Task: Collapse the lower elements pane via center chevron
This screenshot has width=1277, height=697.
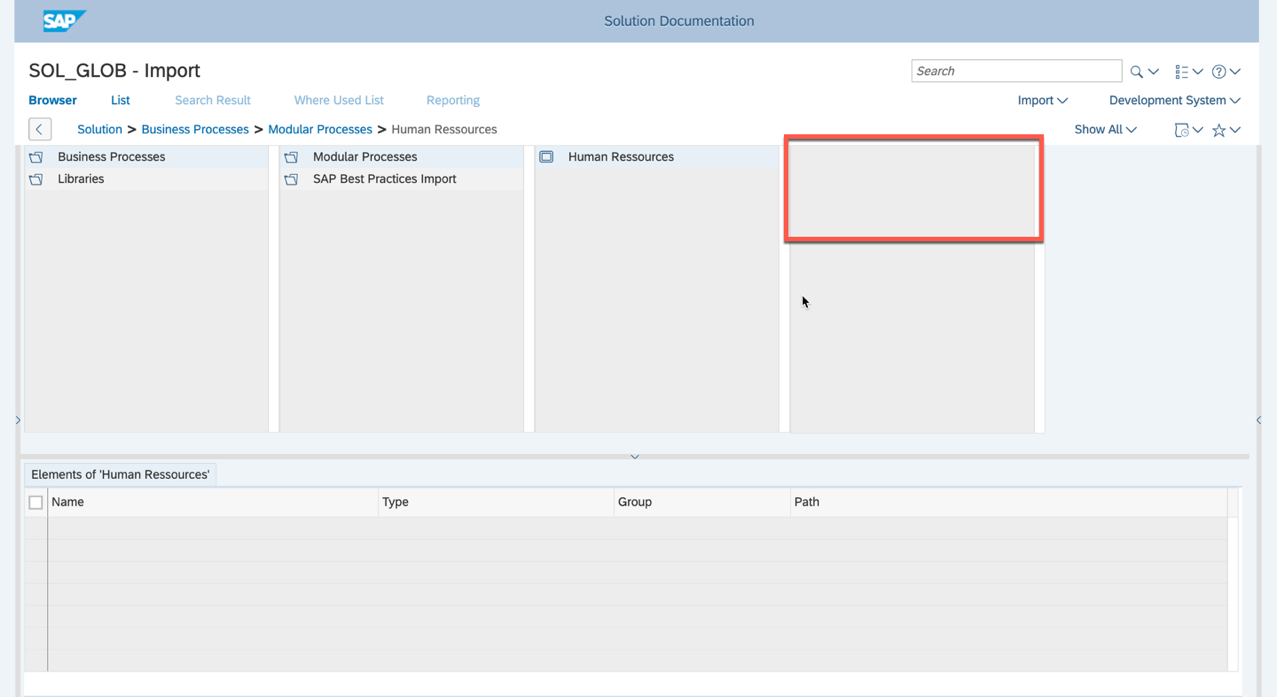Action: click(635, 456)
